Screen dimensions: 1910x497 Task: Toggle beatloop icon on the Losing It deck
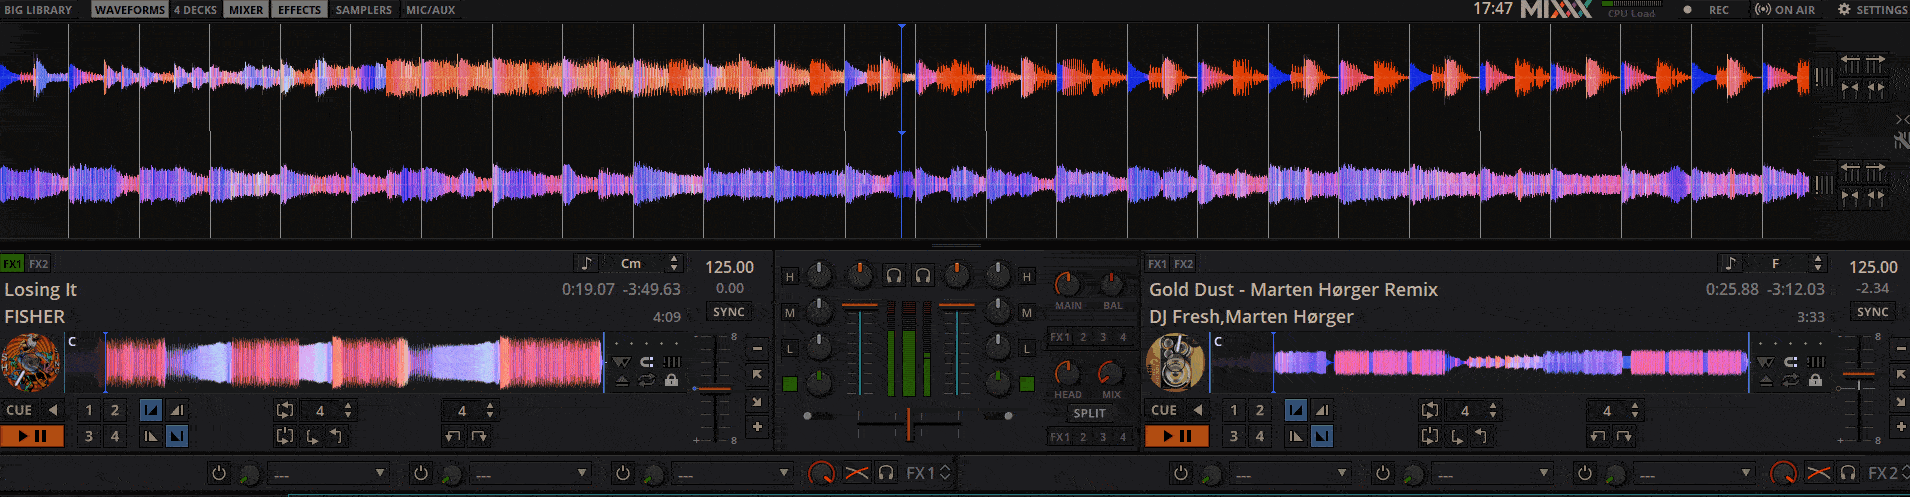point(285,410)
